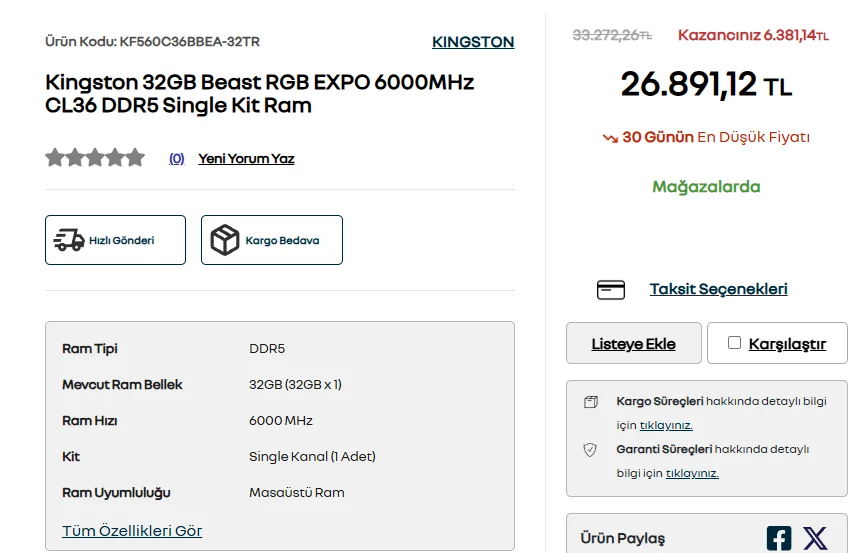Image resolution: width=858 pixels, height=553 pixels.
Task: Click the Hızlı Gönderi badge
Action: (115, 240)
